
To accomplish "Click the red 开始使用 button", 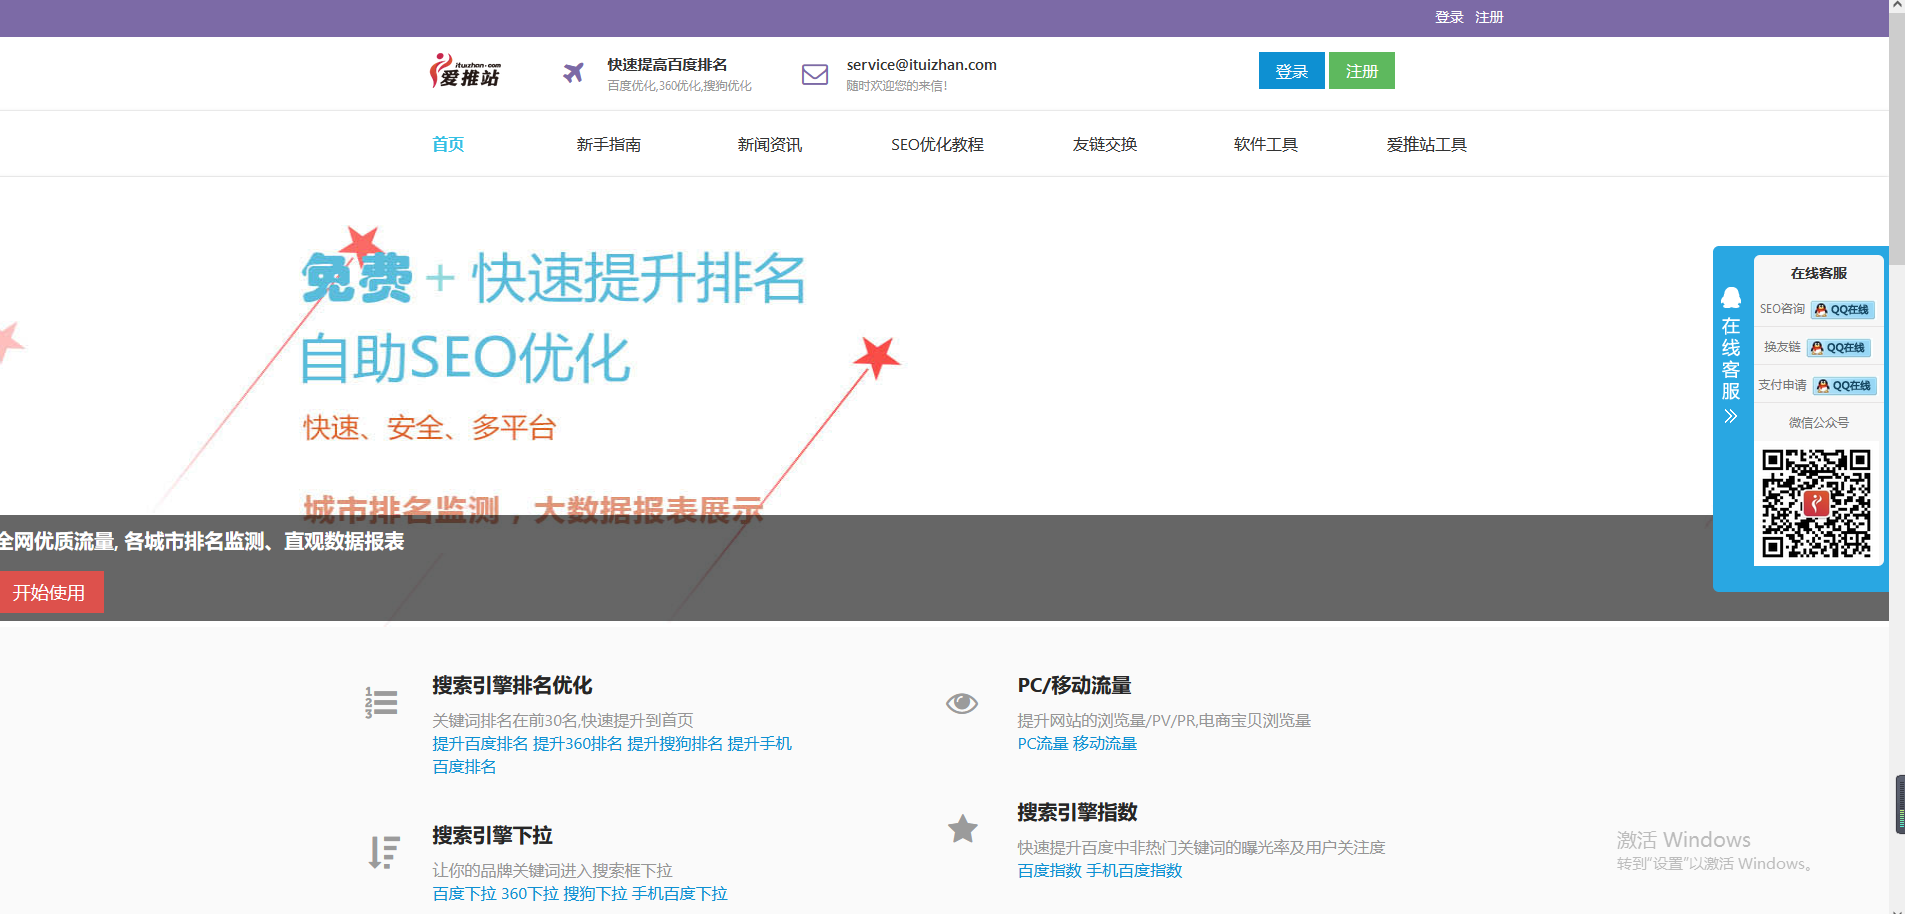I will [x=51, y=592].
